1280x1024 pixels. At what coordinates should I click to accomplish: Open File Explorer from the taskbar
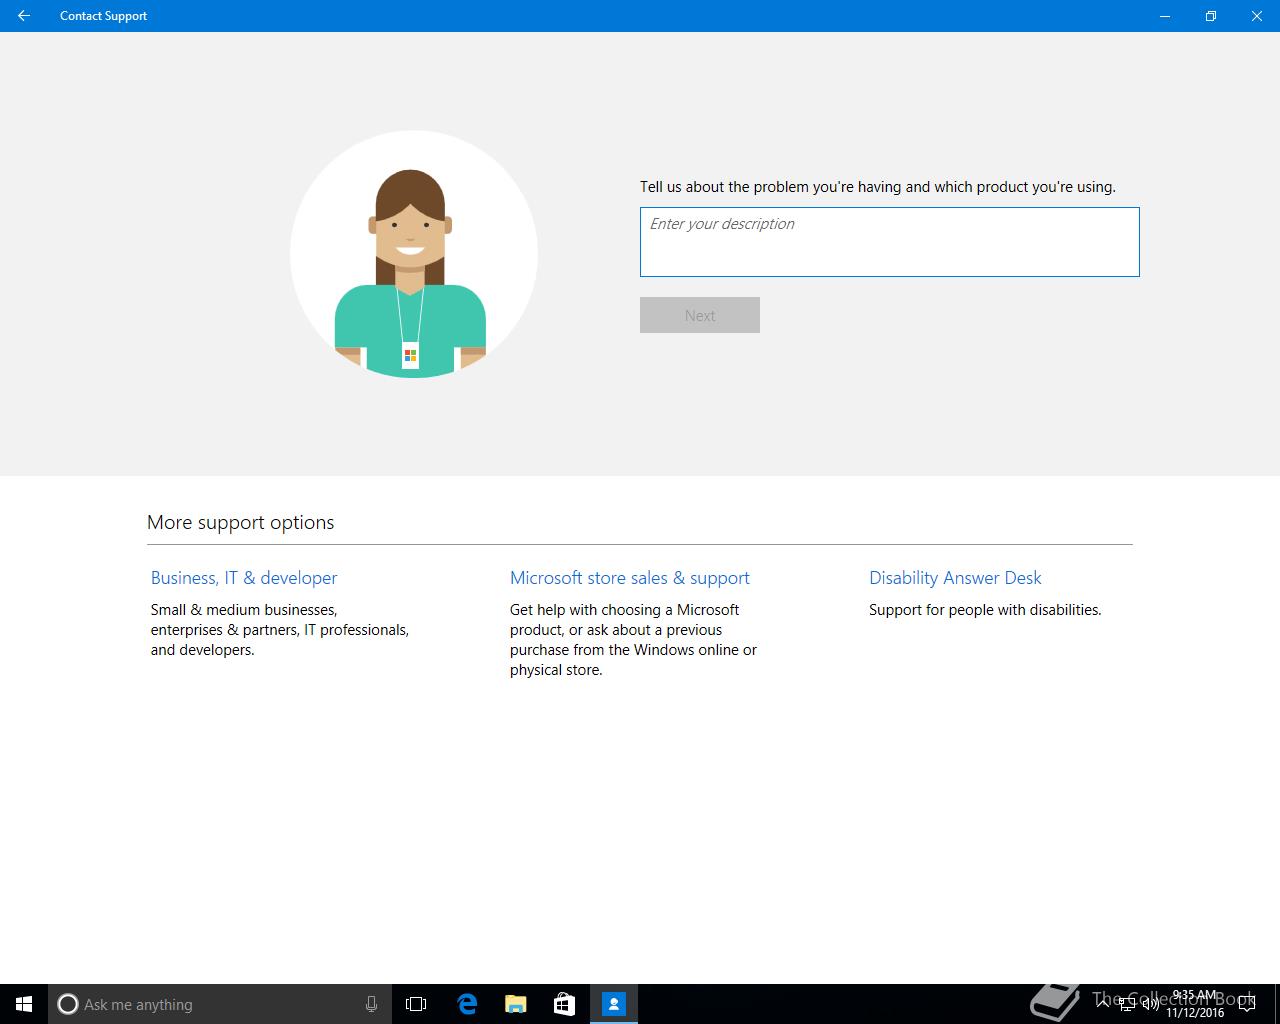coord(515,1004)
